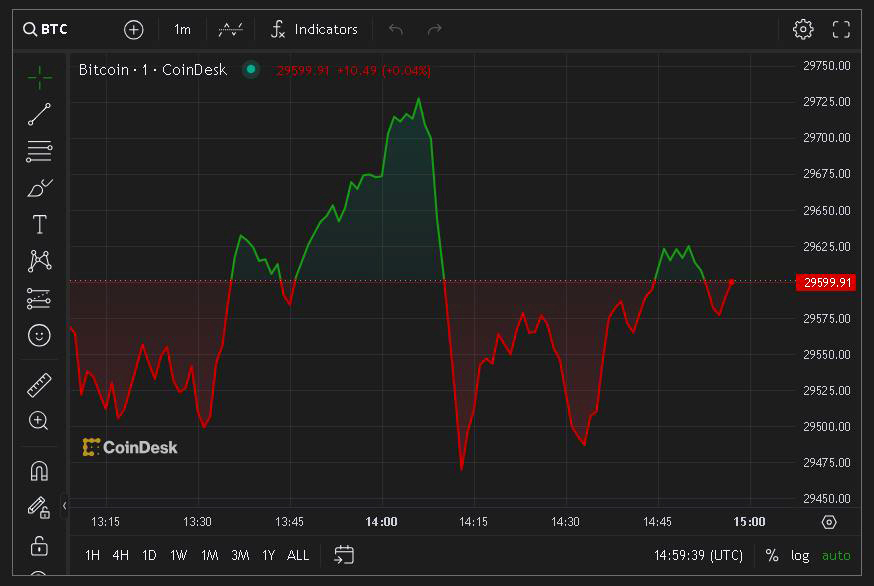874x586 pixels.
Task: Select the trend line drawing tool
Action: (39, 115)
